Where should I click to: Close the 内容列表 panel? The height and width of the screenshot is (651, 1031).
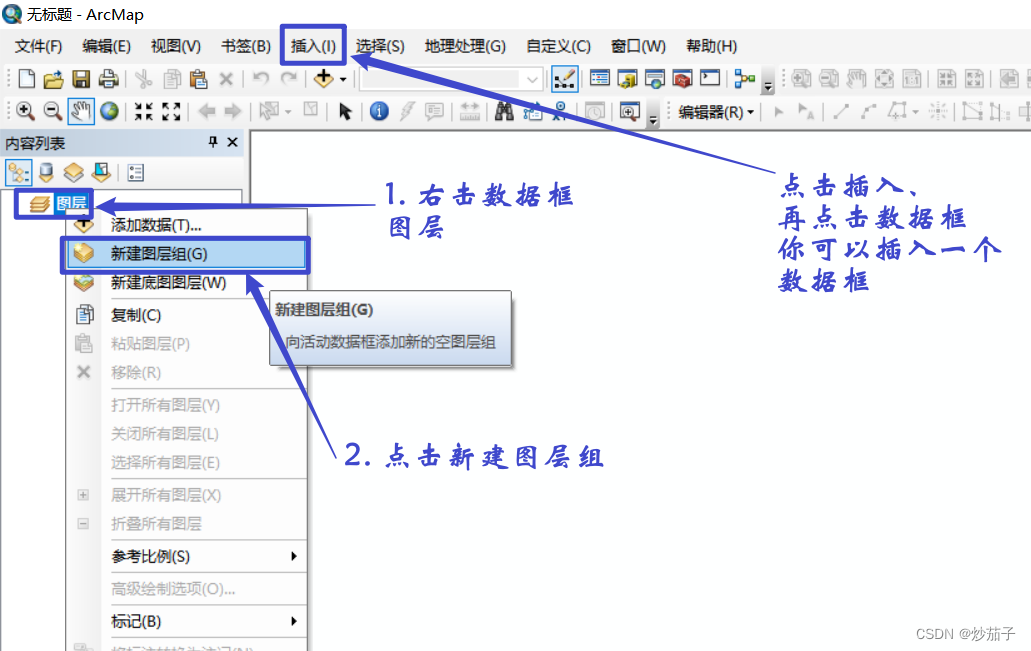click(232, 141)
